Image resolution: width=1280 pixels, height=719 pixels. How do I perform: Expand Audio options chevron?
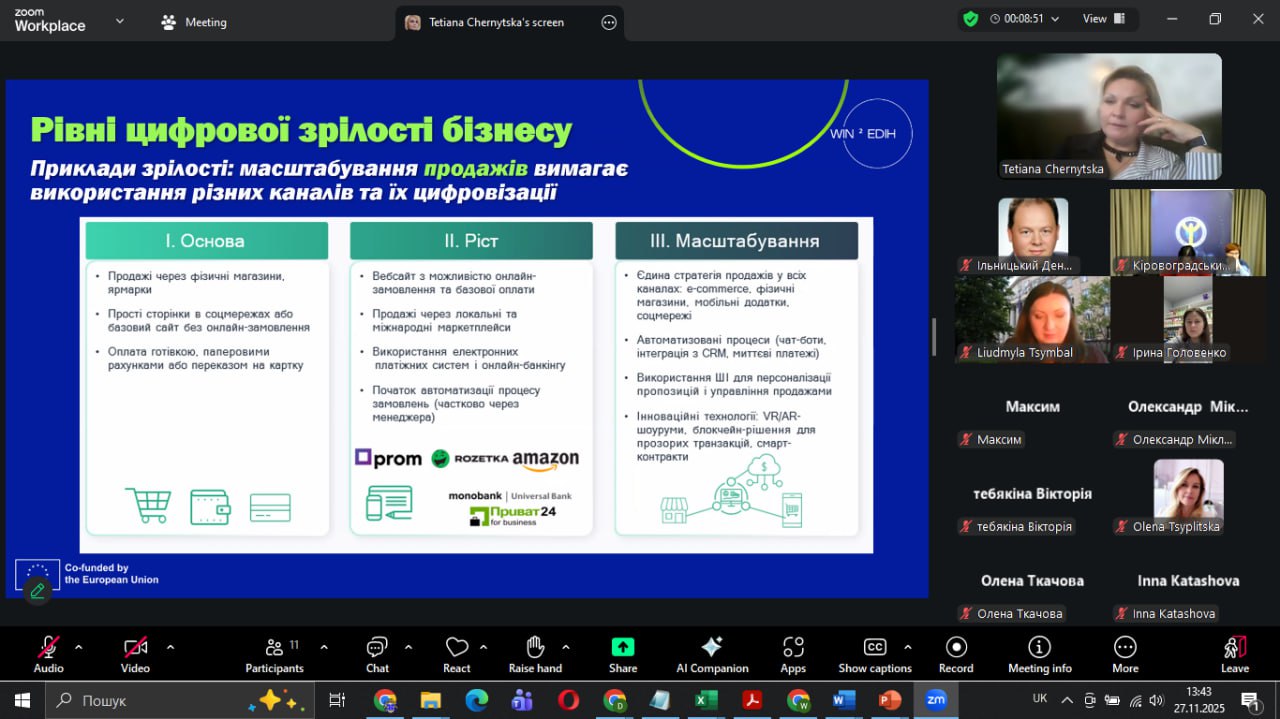(79, 647)
